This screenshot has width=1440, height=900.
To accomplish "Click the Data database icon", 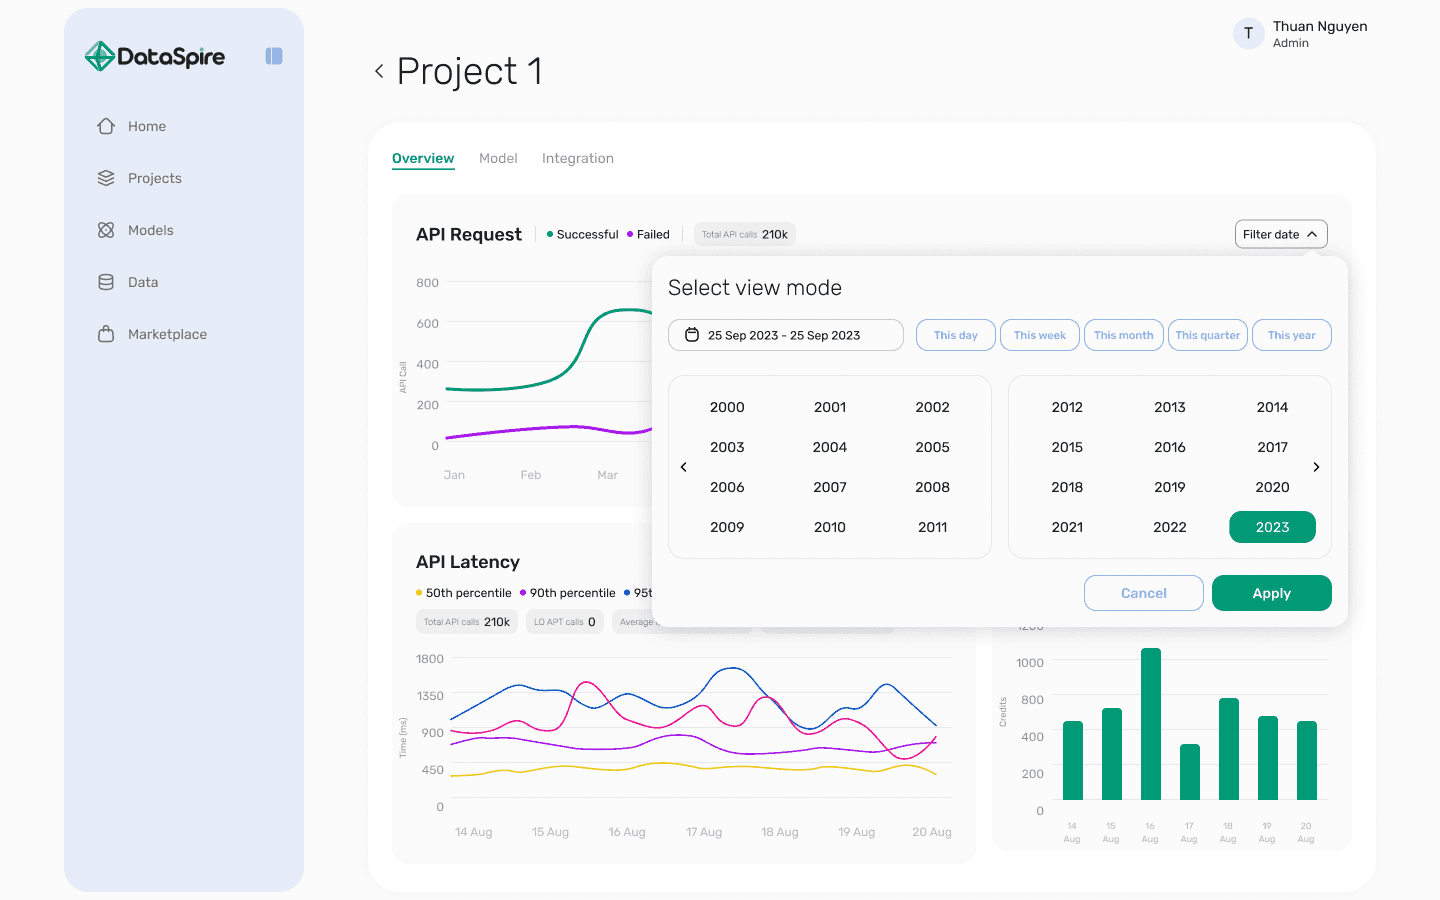I will [106, 282].
